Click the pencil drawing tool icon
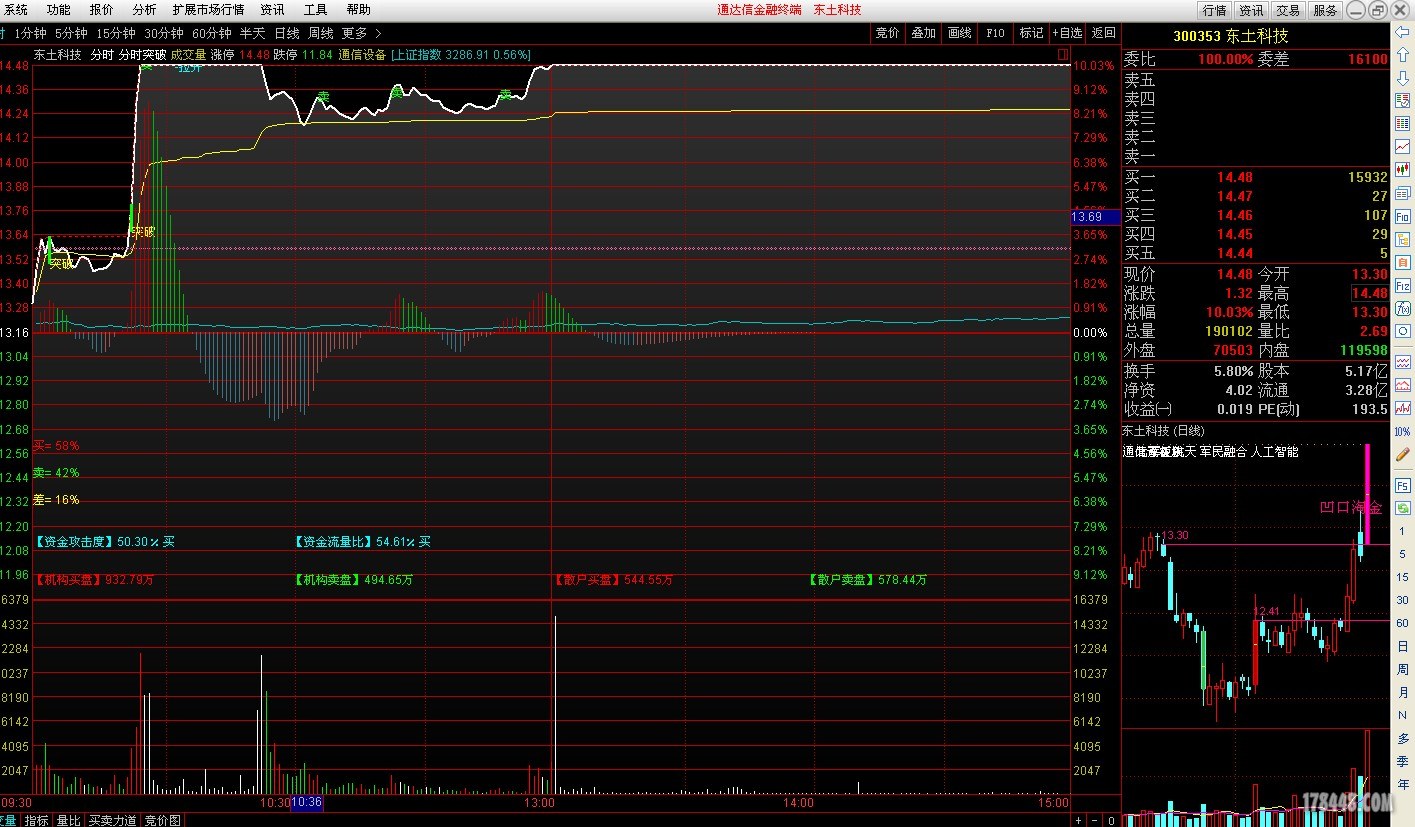The height and width of the screenshot is (827, 1415). pos(1403,454)
